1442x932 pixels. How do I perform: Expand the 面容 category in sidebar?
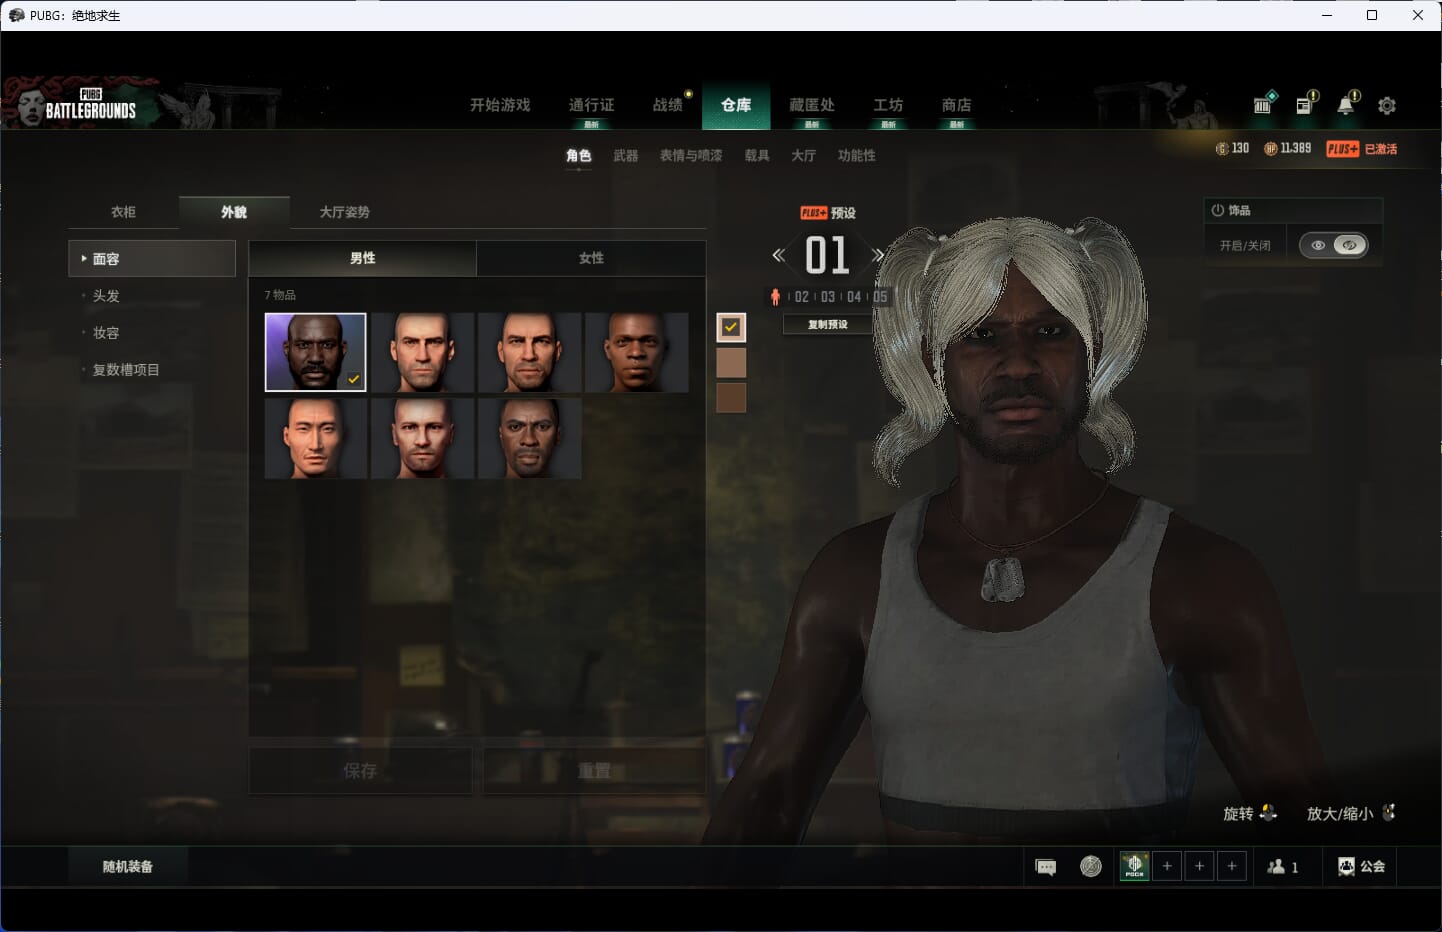(x=152, y=259)
